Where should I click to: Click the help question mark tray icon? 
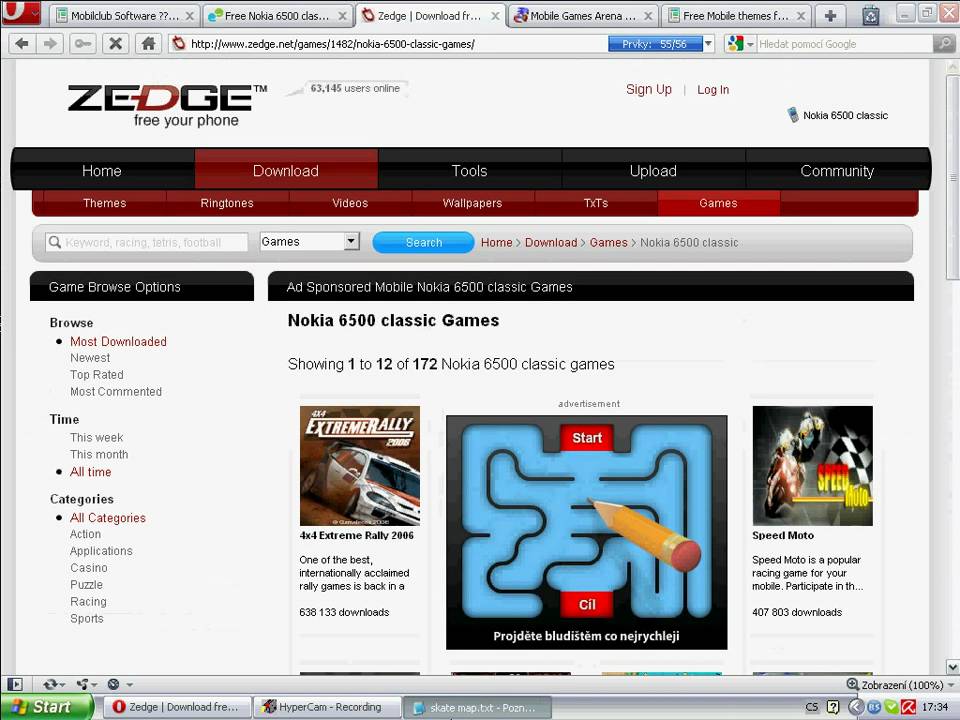[x=833, y=707]
